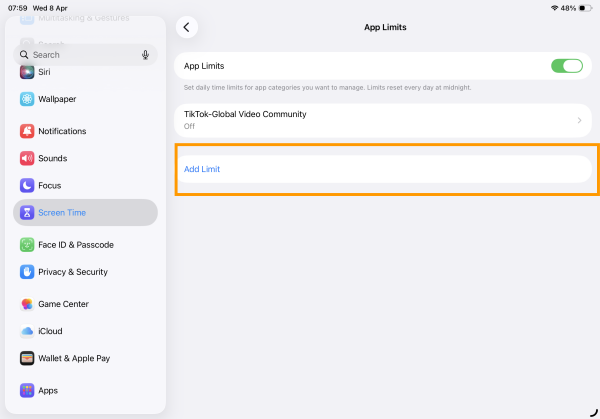Tap the Wi-Fi status icon

point(554,8)
